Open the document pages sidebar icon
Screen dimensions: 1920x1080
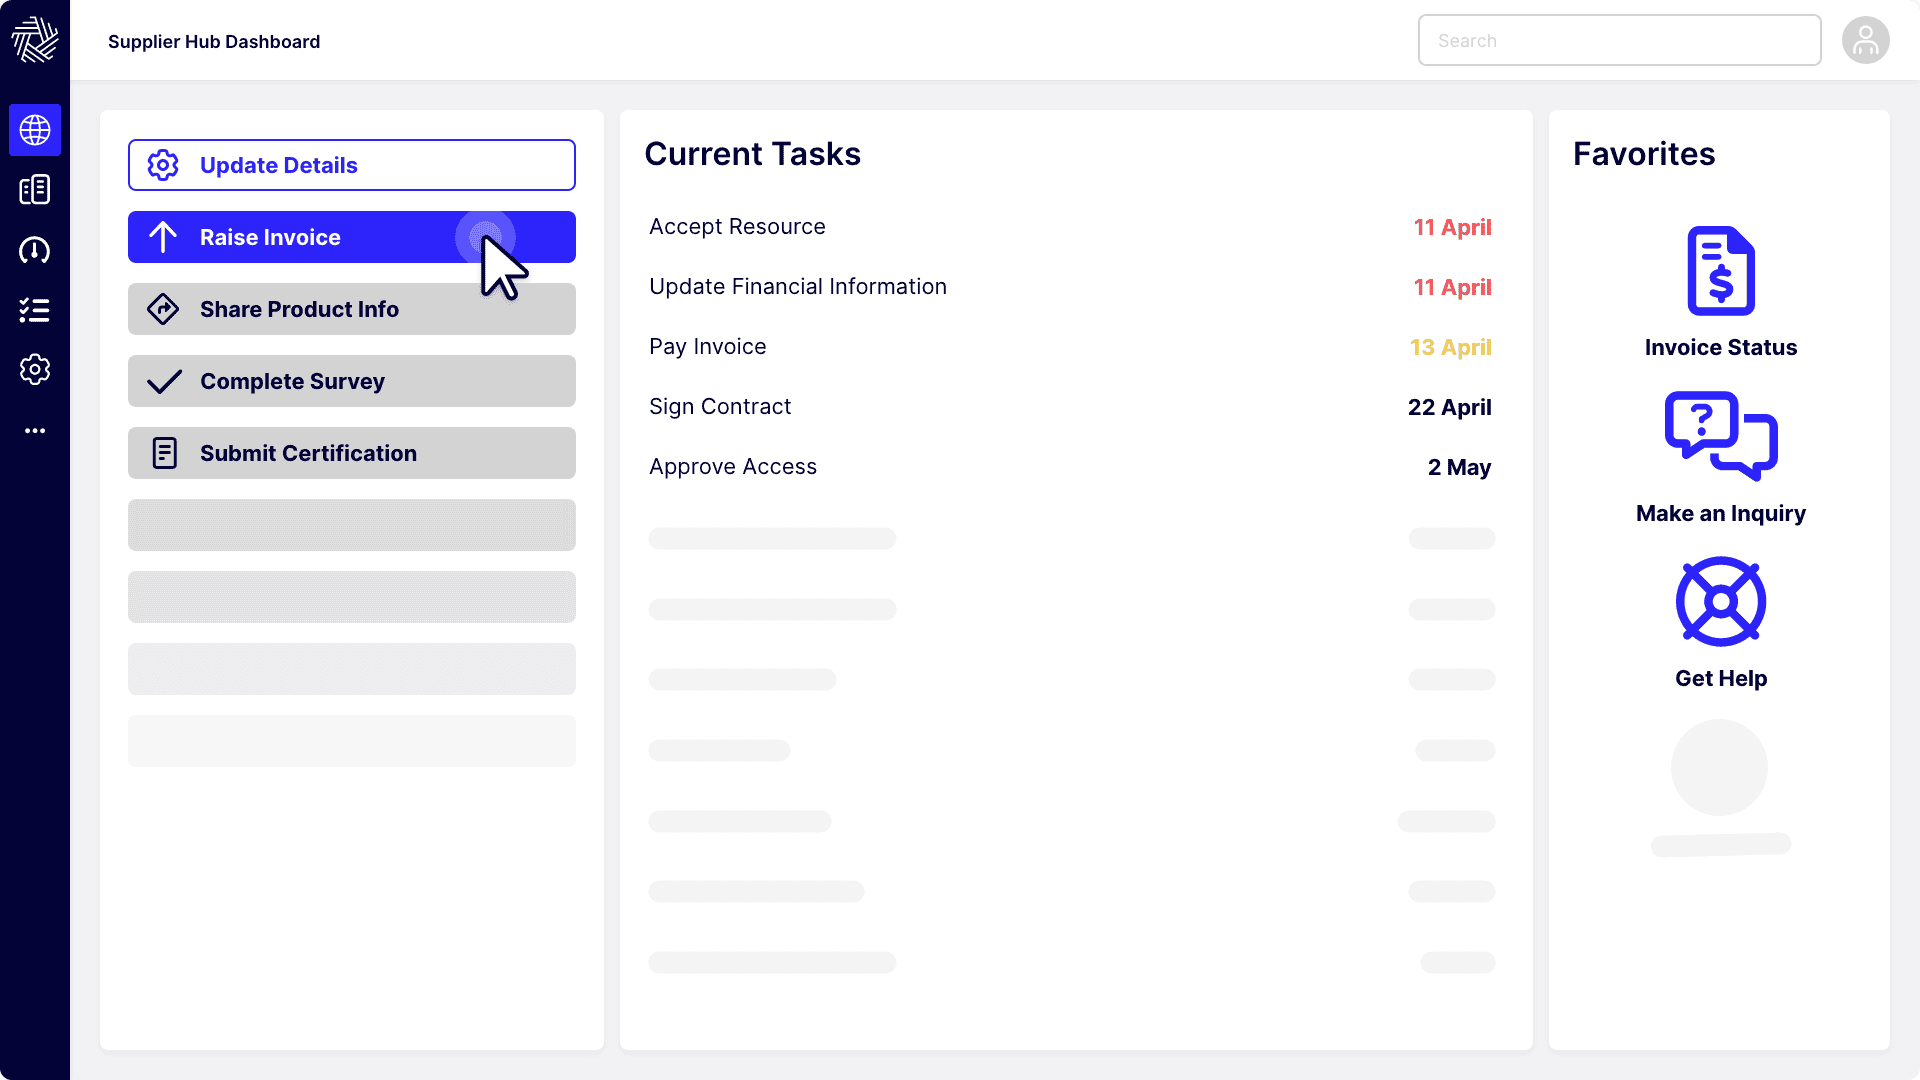(x=35, y=190)
